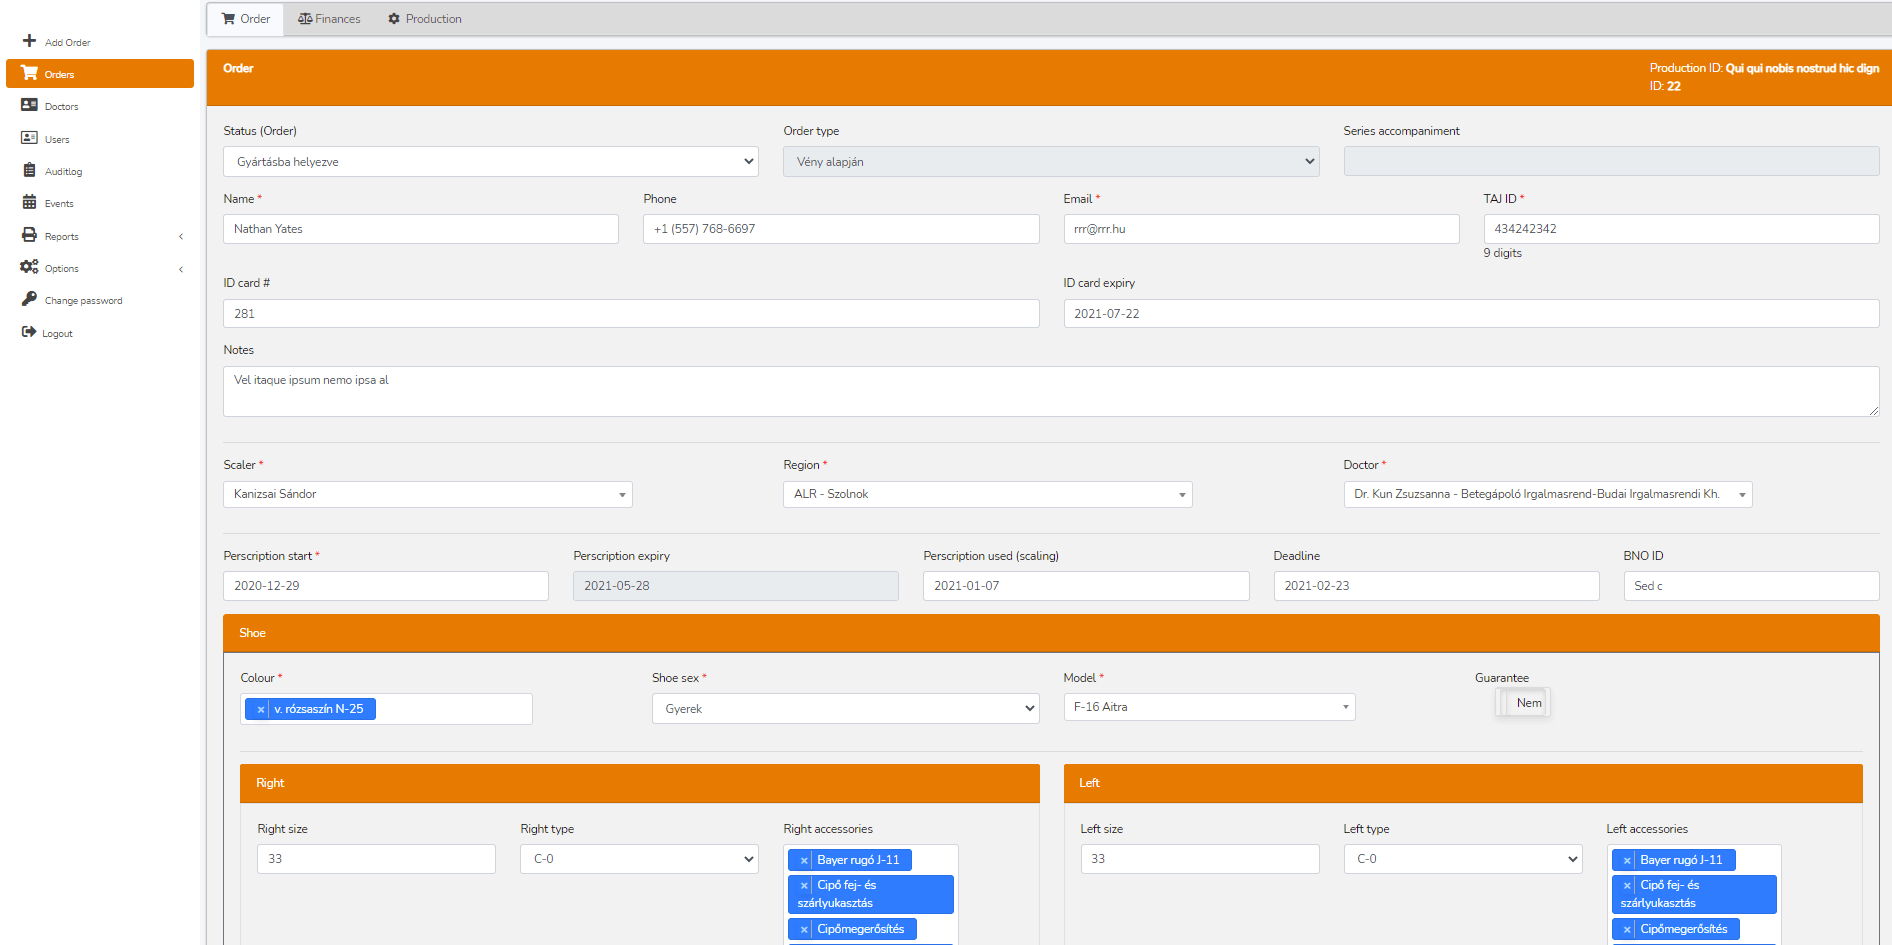This screenshot has height=945, width=1892.
Task: Click the Users card icon in sidebar
Action: point(29,138)
